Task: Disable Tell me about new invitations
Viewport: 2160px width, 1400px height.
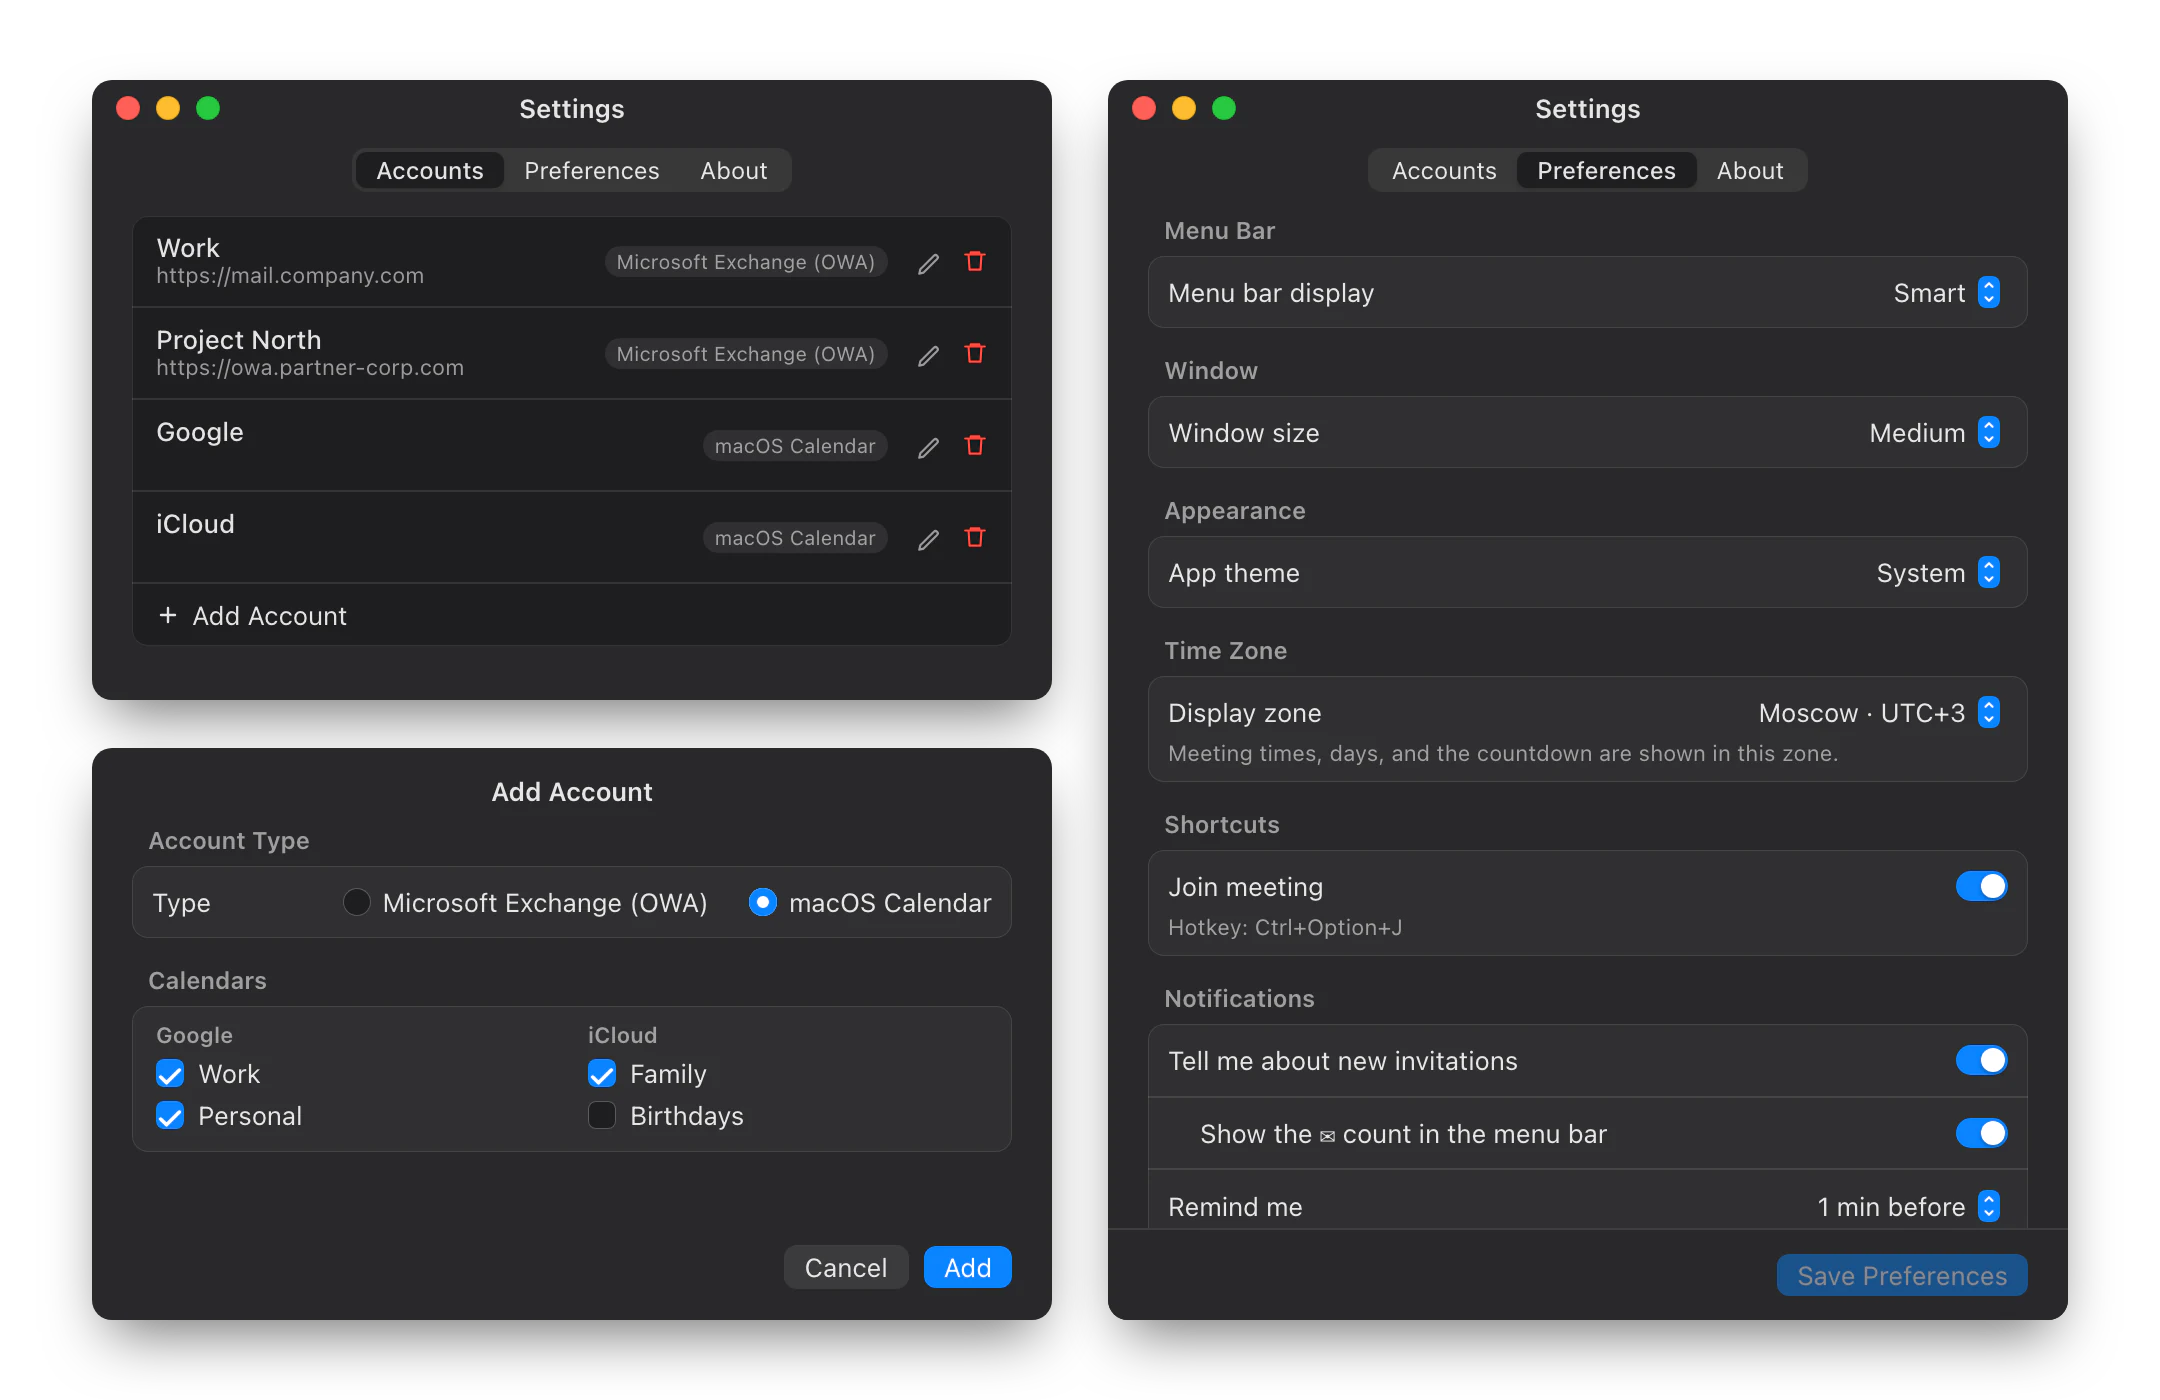Action: [x=1981, y=1060]
